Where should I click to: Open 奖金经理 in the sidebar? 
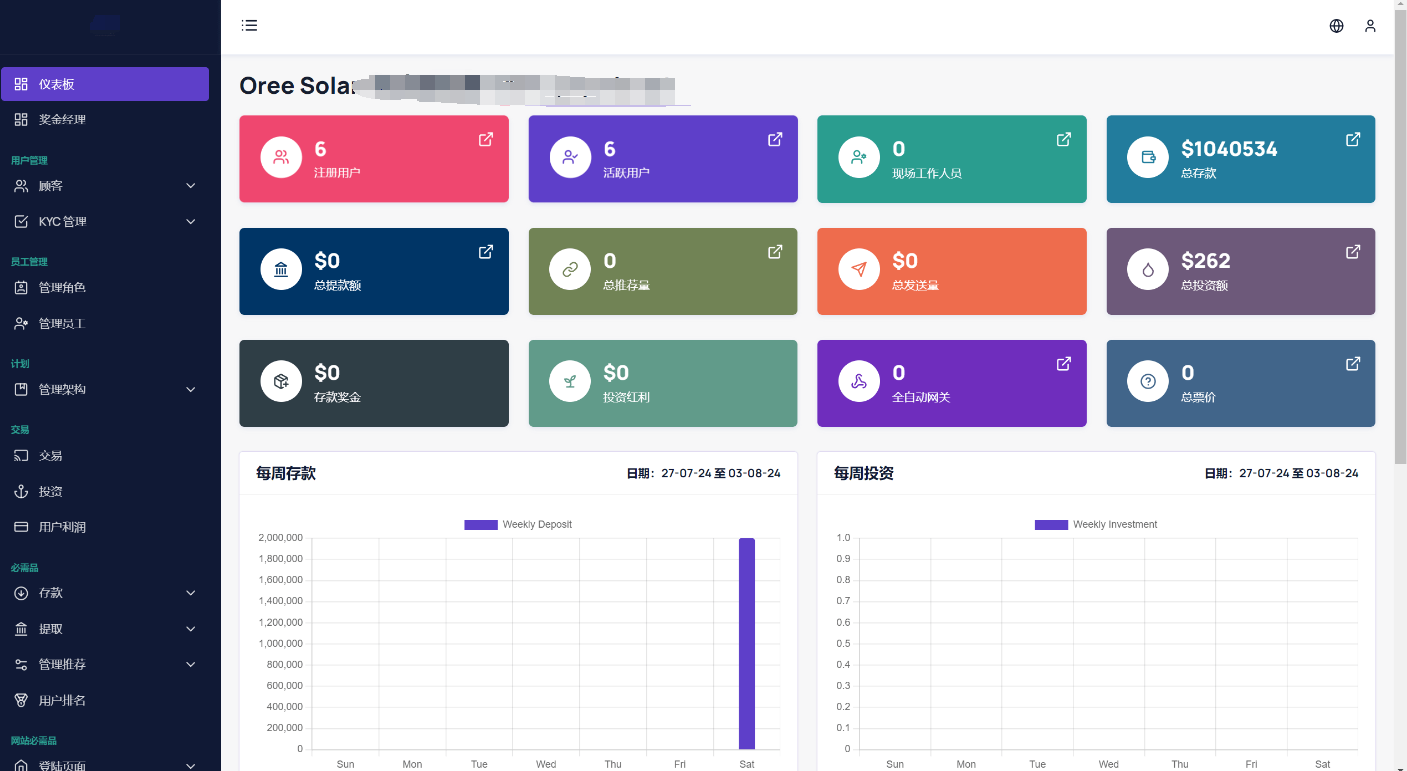point(105,120)
